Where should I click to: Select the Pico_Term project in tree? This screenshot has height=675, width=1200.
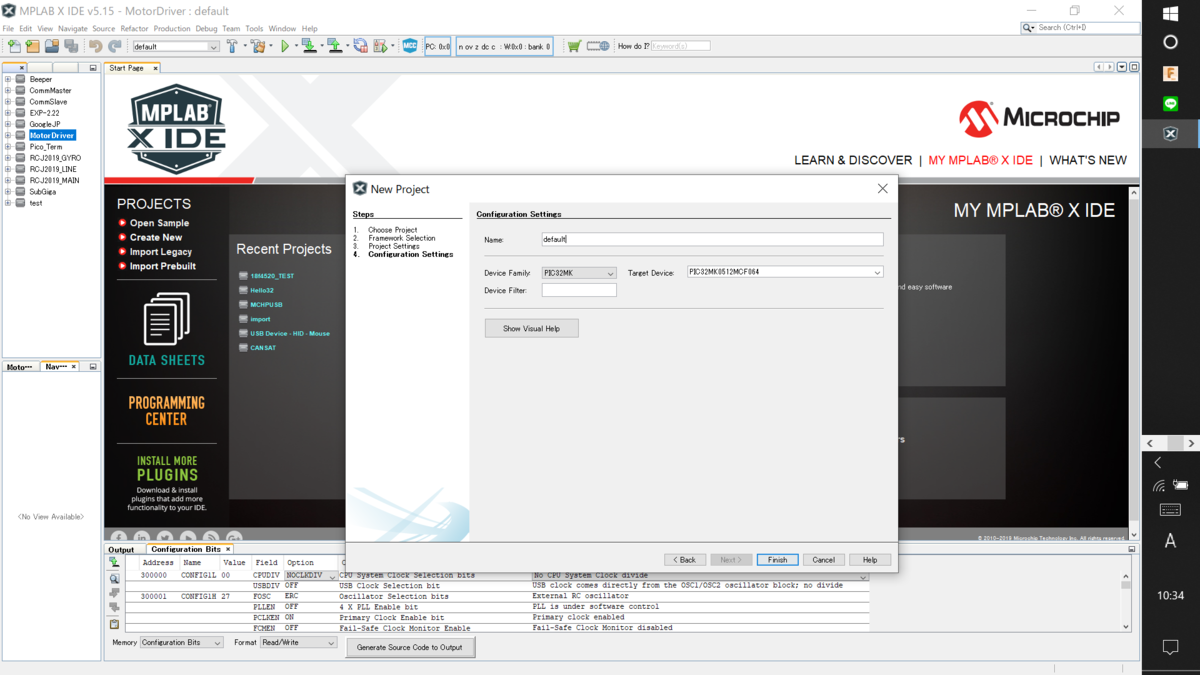46,146
